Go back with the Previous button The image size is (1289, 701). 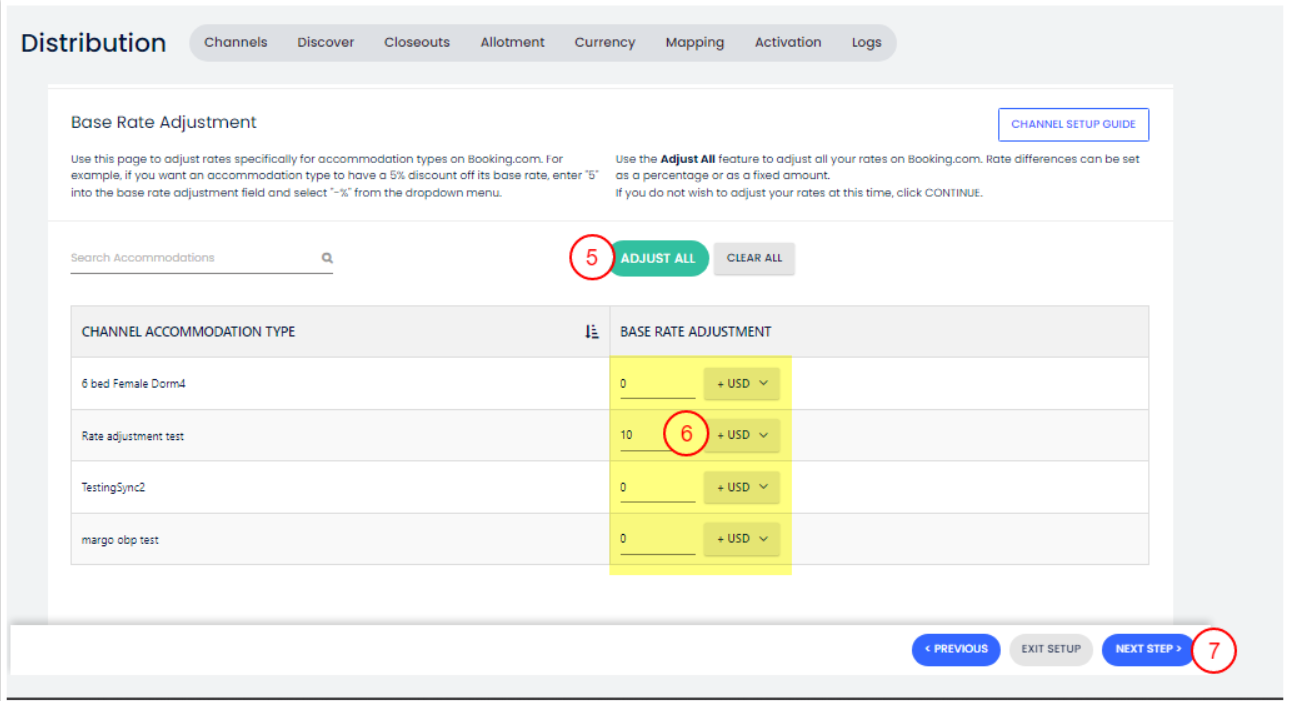[x=955, y=649]
